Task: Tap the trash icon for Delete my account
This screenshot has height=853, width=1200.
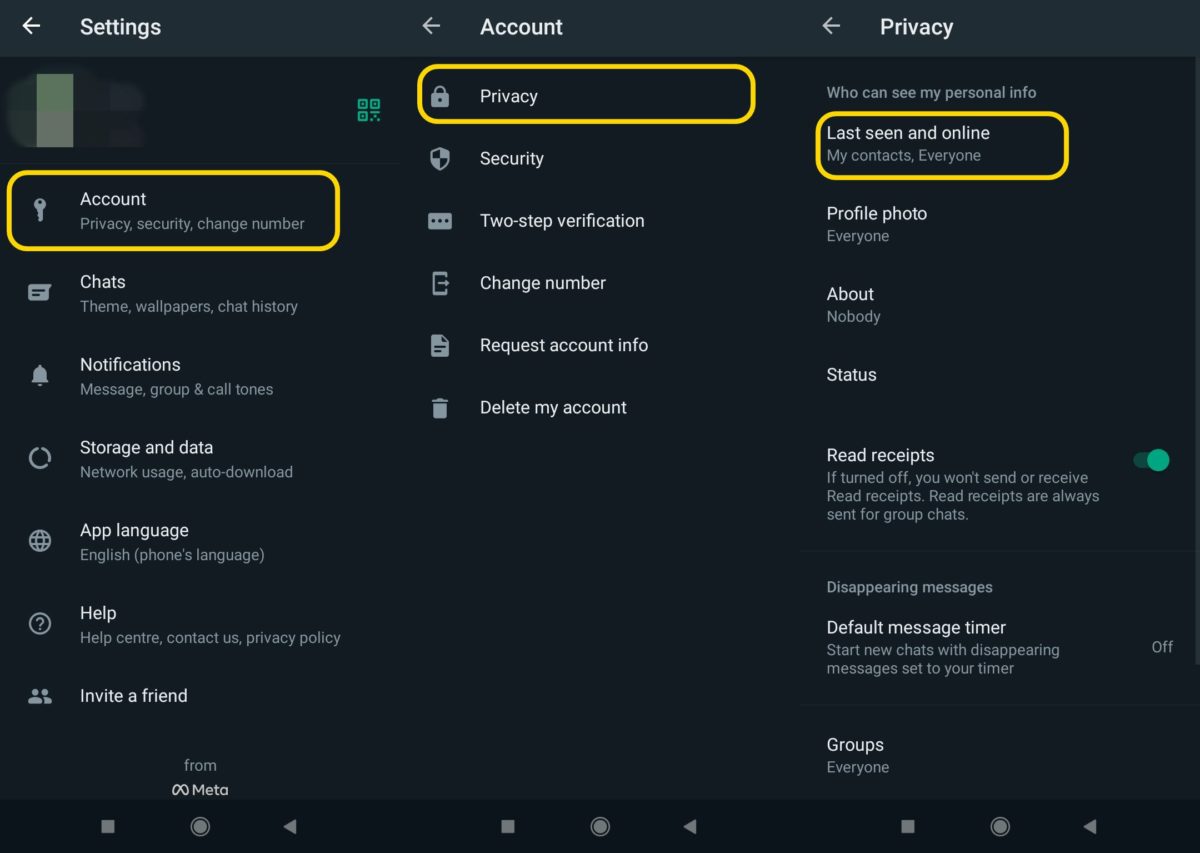Action: [x=440, y=408]
